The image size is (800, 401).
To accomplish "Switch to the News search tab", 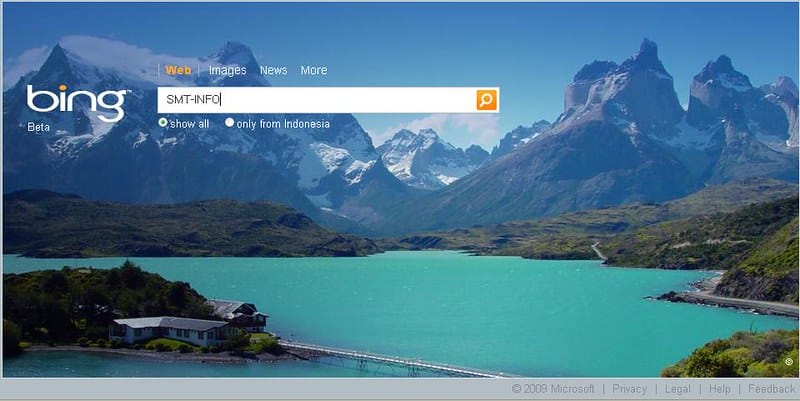I will [273, 70].
